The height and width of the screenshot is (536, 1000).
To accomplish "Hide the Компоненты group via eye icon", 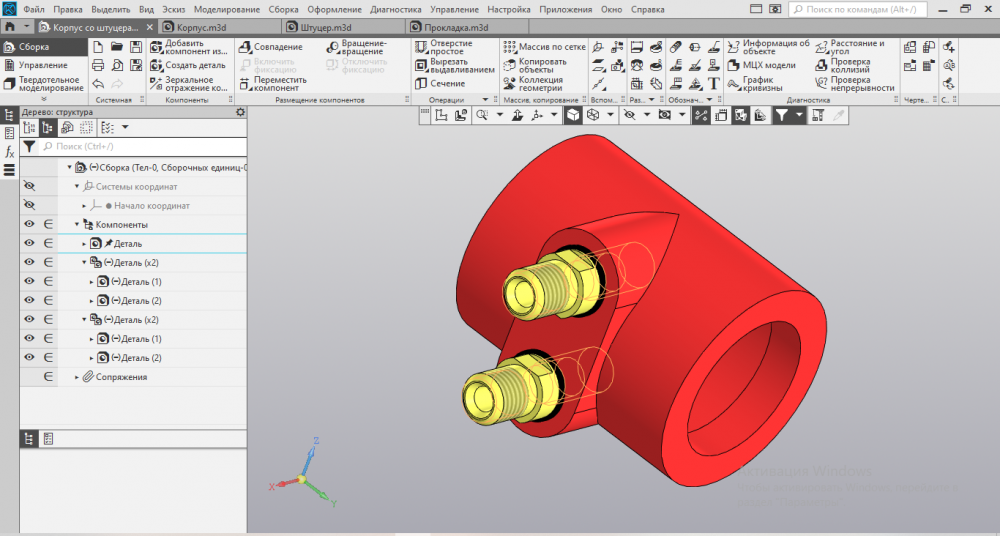I will [x=29, y=224].
